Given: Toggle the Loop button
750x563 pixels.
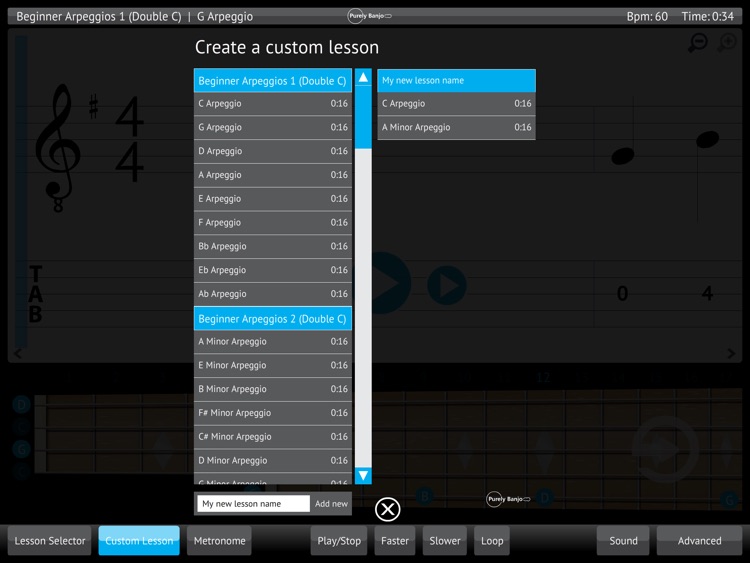Looking at the screenshot, I should [x=492, y=541].
